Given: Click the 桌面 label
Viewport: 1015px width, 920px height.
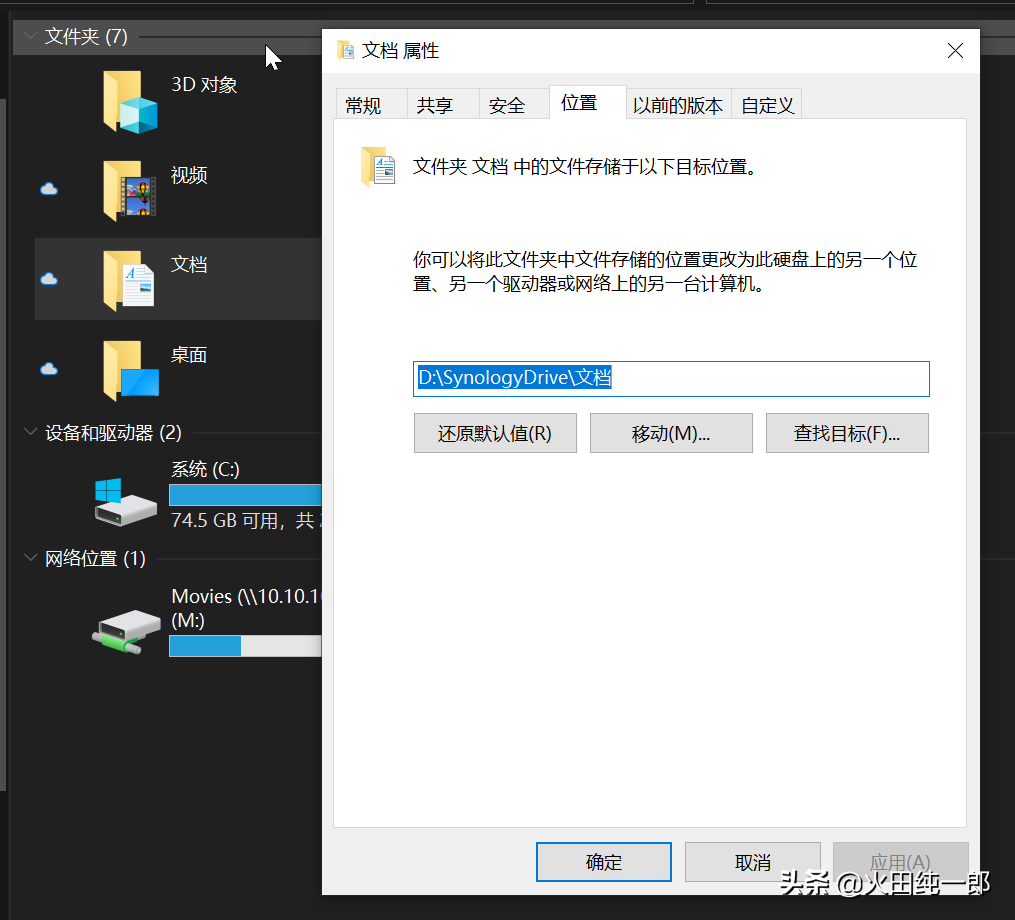Looking at the screenshot, I should point(189,355).
